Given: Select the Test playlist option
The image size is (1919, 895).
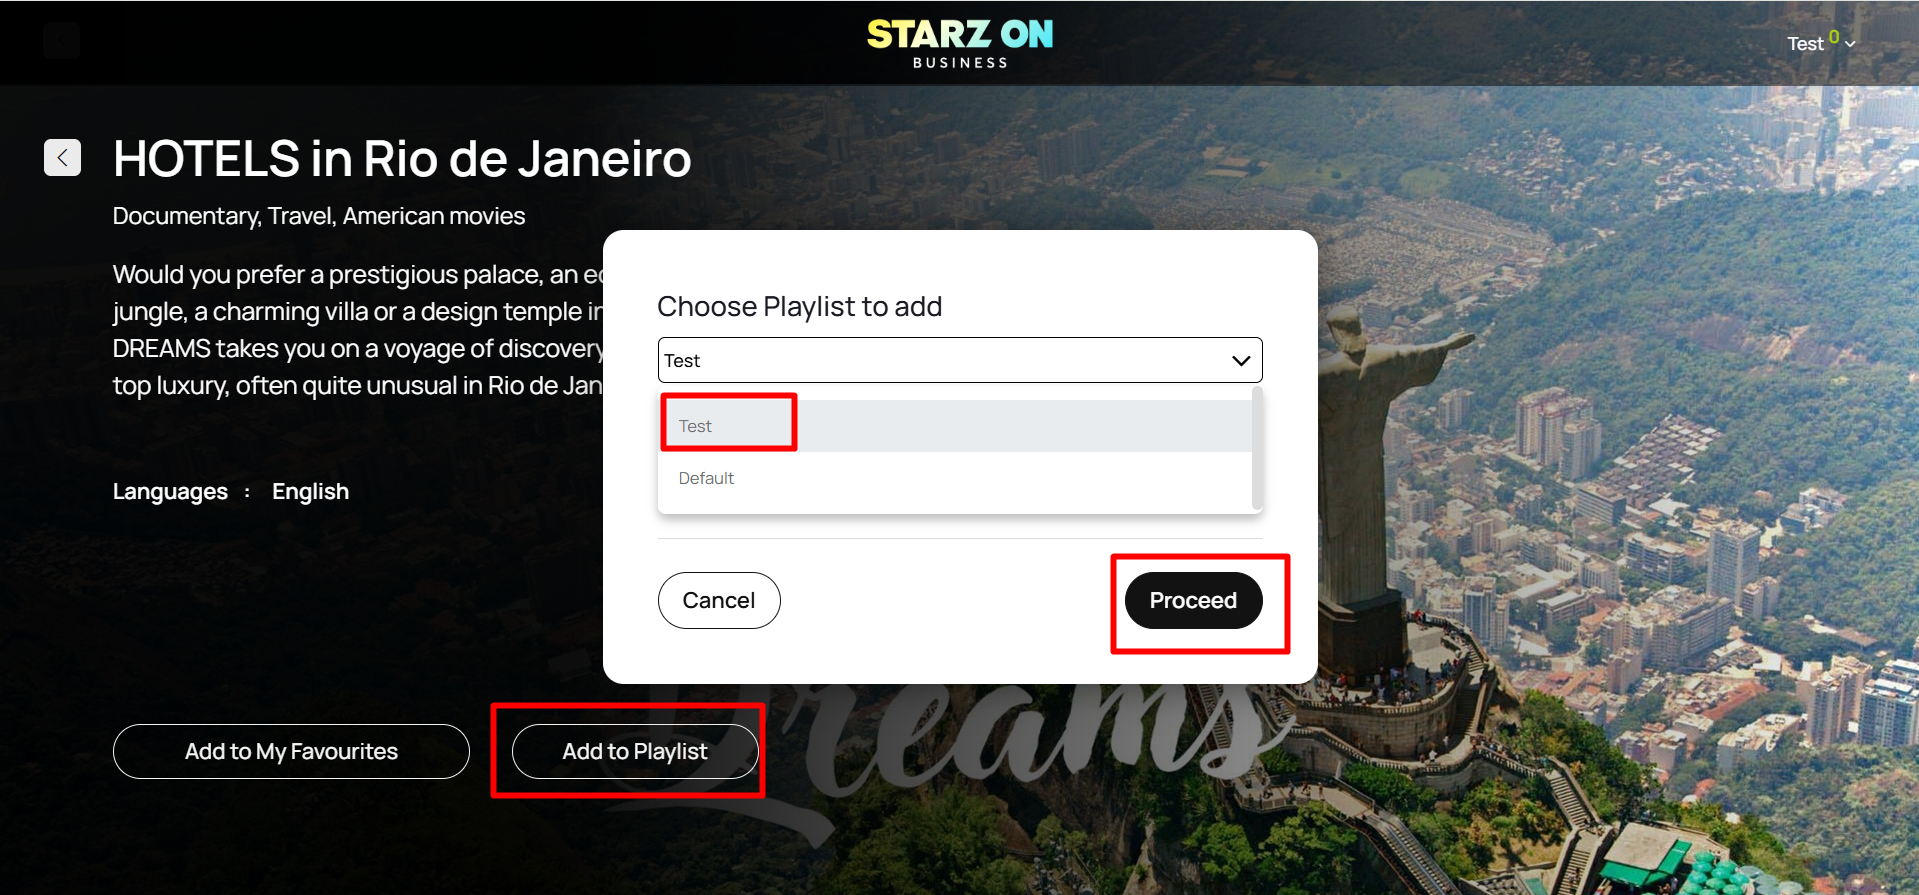Looking at the screenshot, I should tap(955, 426).
